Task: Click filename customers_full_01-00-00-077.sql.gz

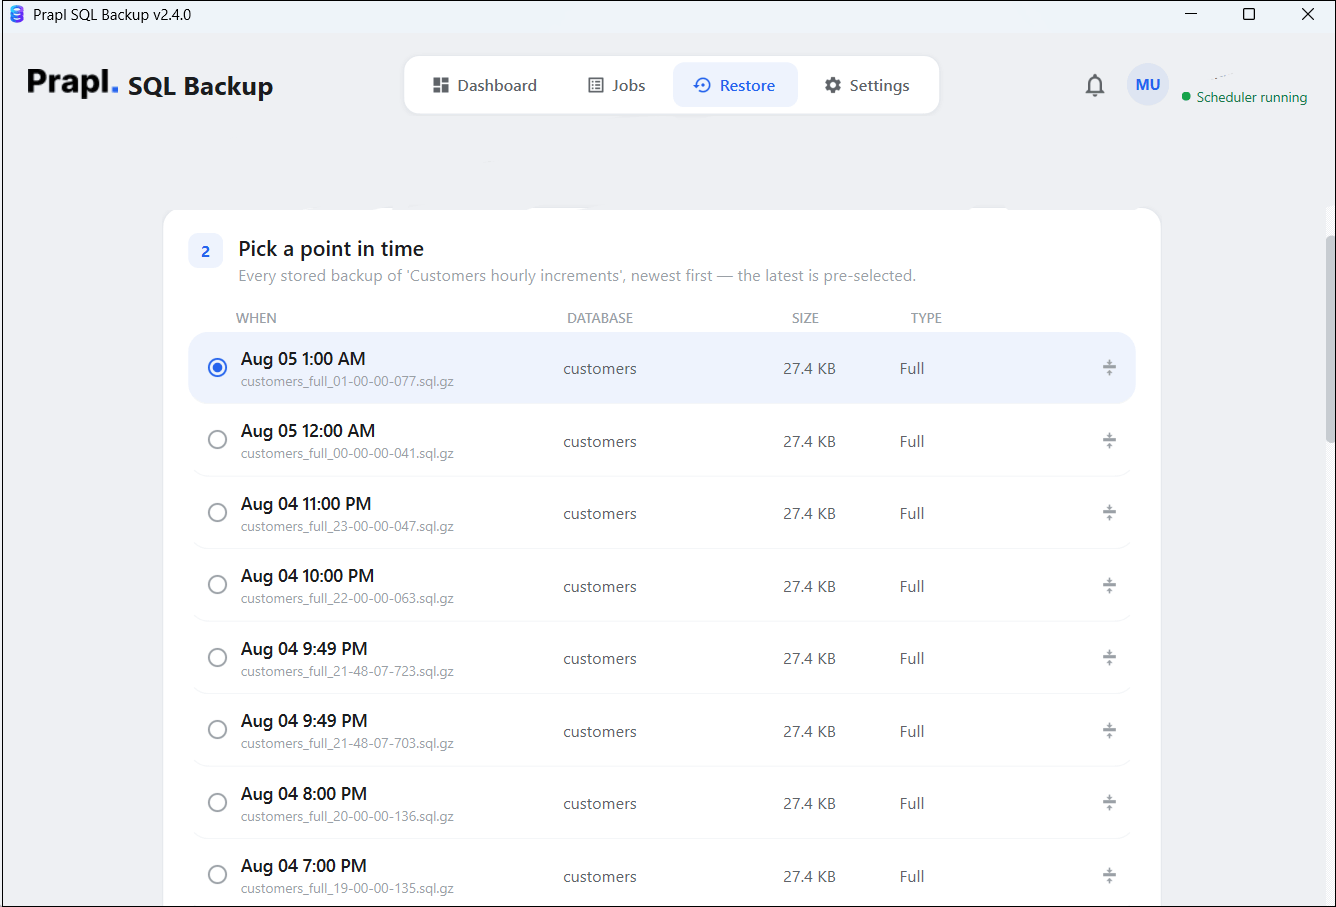Action: click(347, 382)
